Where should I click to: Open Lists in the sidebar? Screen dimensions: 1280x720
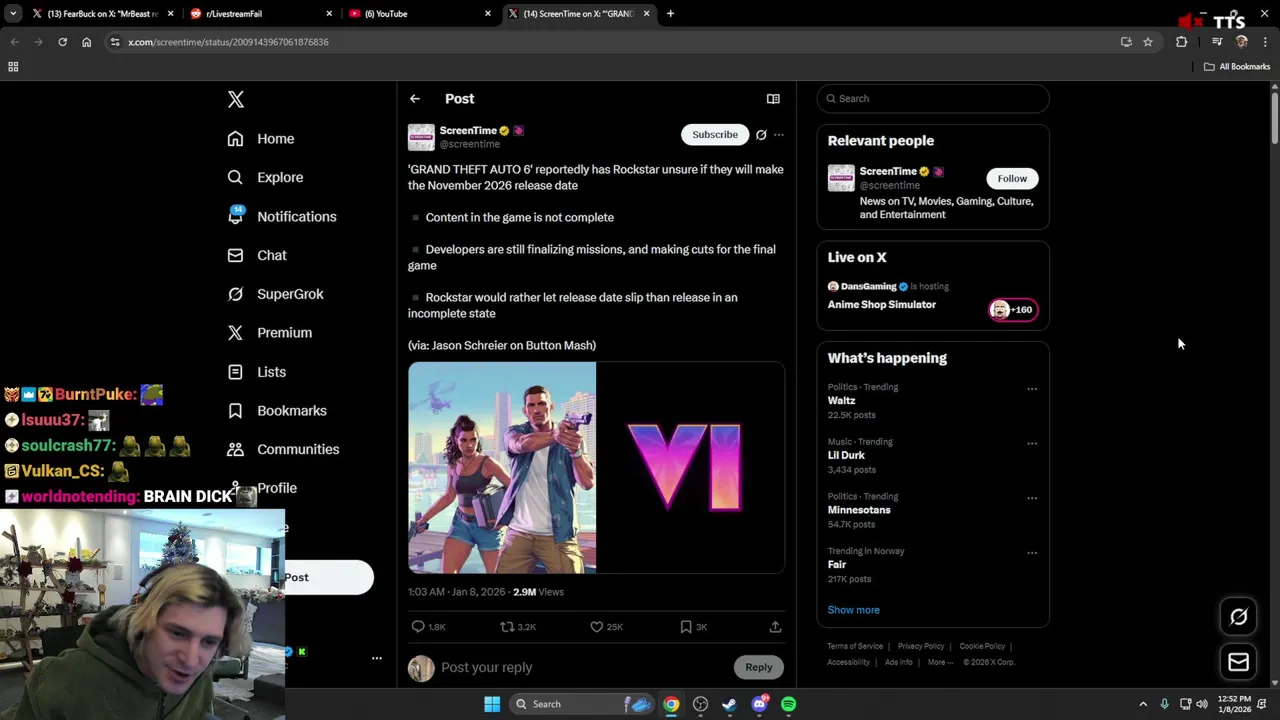tap(257, 372)
